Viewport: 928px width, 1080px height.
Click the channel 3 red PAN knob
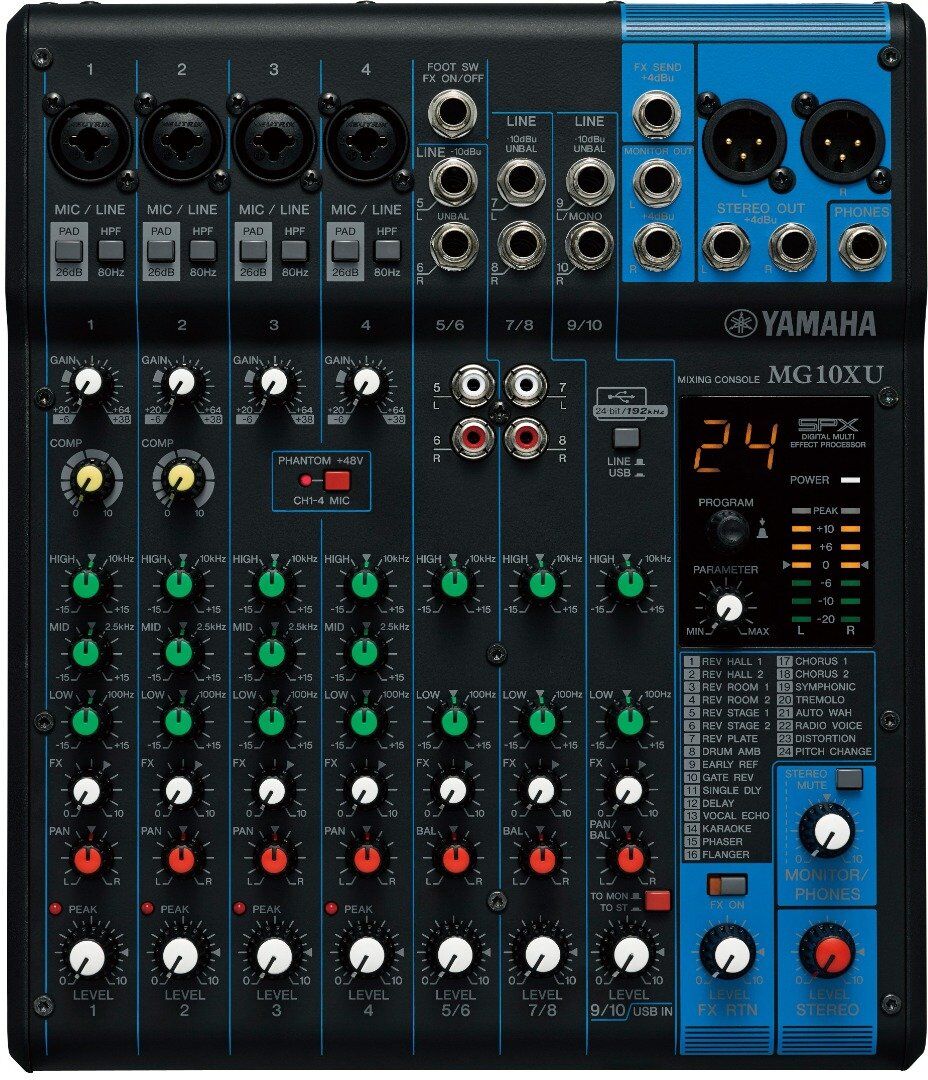pos(273,860)
